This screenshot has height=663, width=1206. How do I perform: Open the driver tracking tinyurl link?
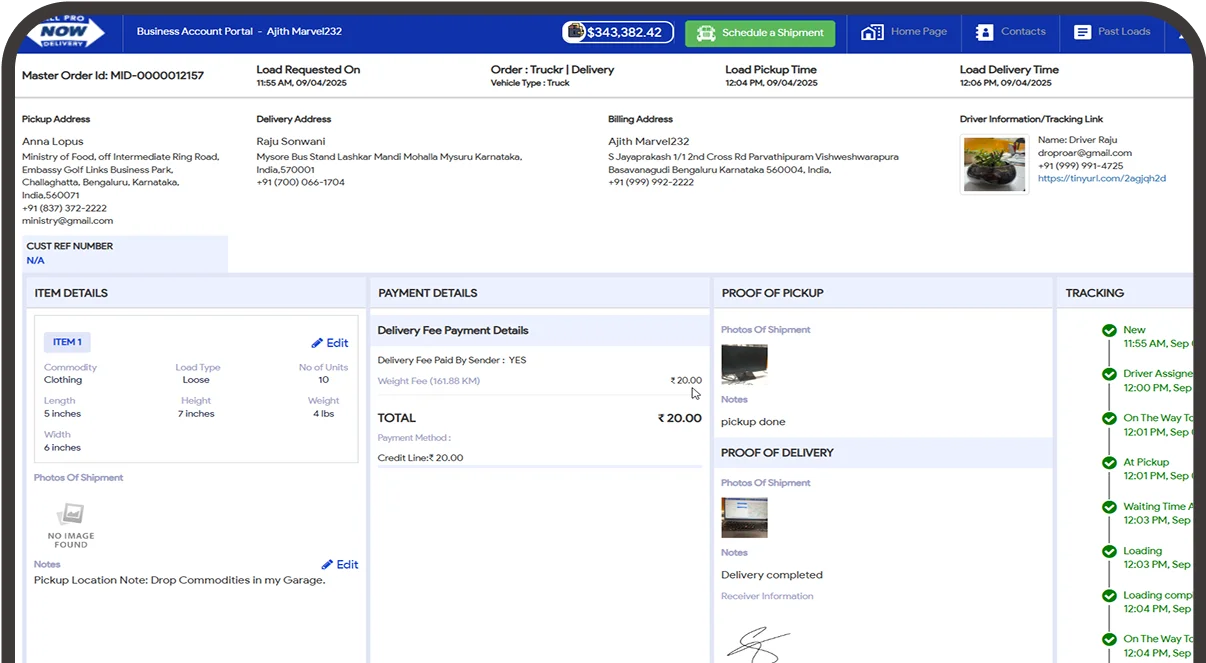(1101, 179)
